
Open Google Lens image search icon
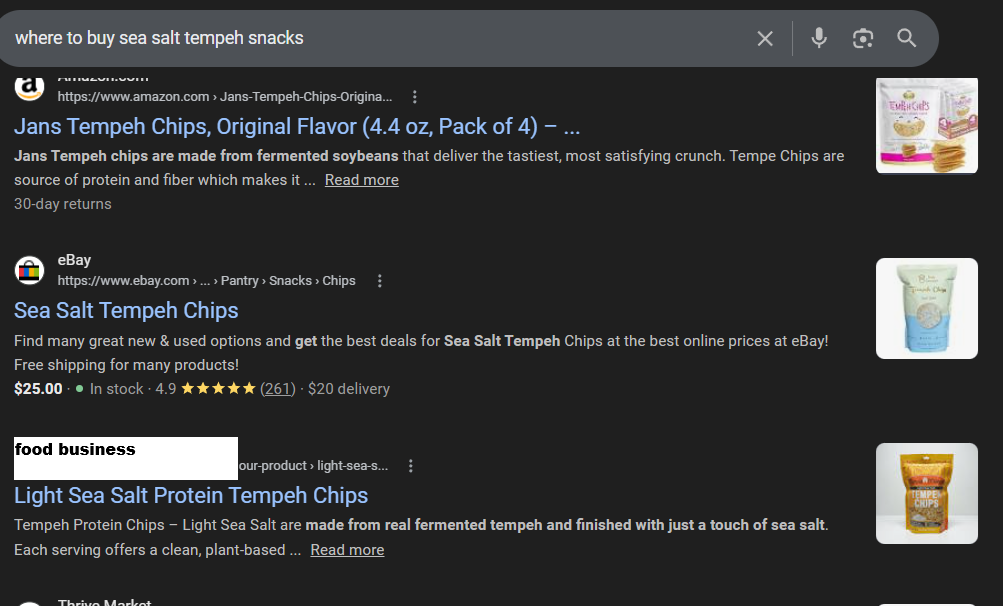pyautogui.click(x=863, y=39)
